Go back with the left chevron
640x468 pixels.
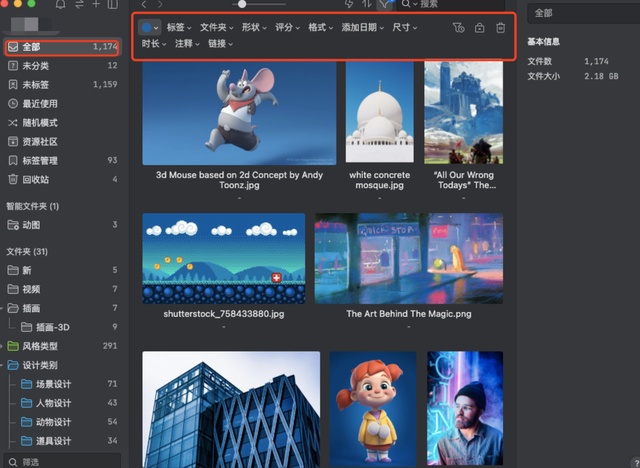144,4
